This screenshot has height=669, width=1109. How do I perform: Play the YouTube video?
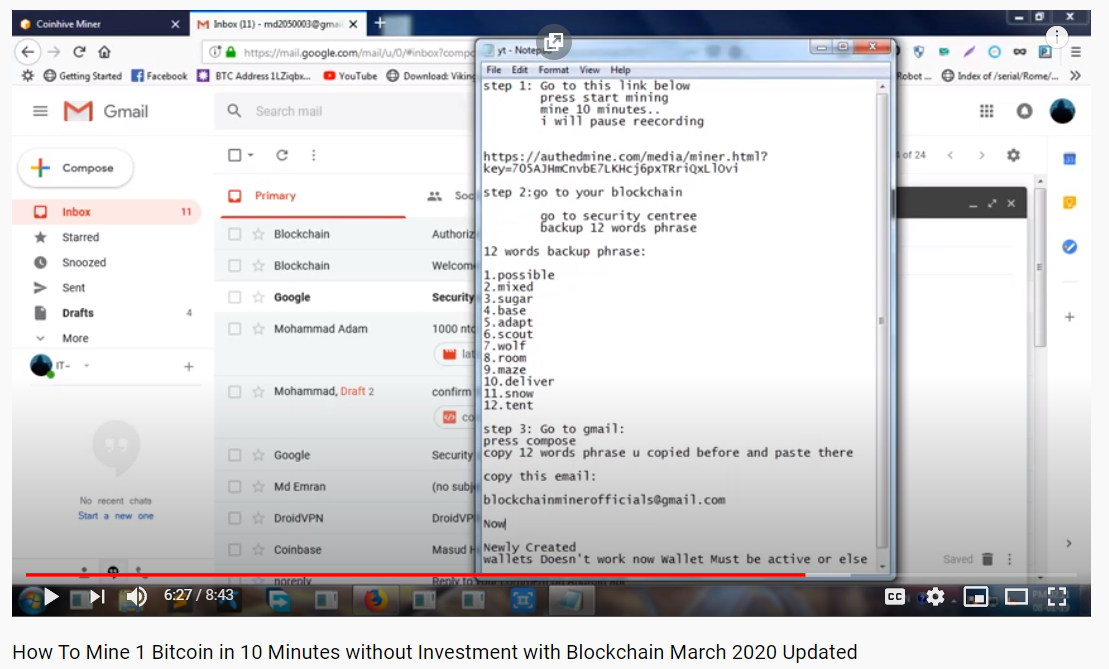coord(51,597)
